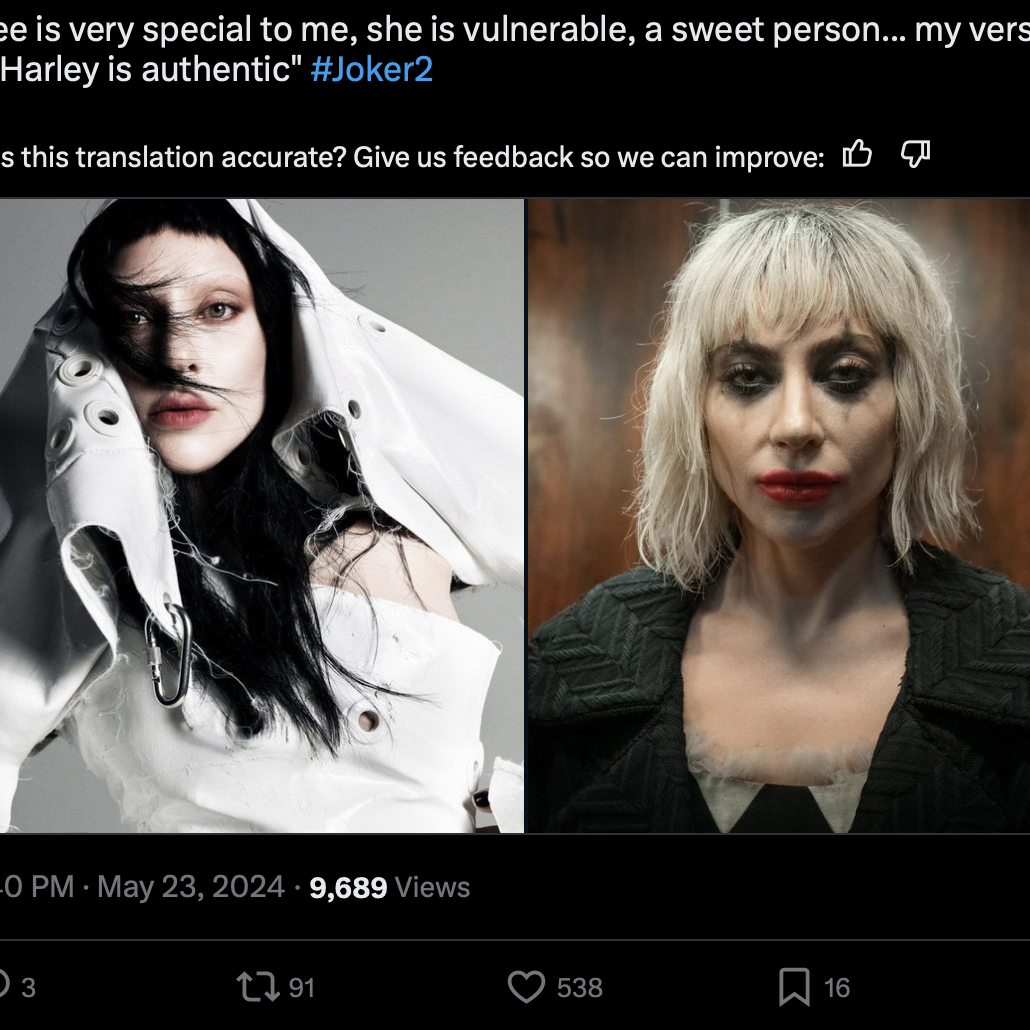
Task: Click the word "Views" beside the view count
Action: (432, 887)
